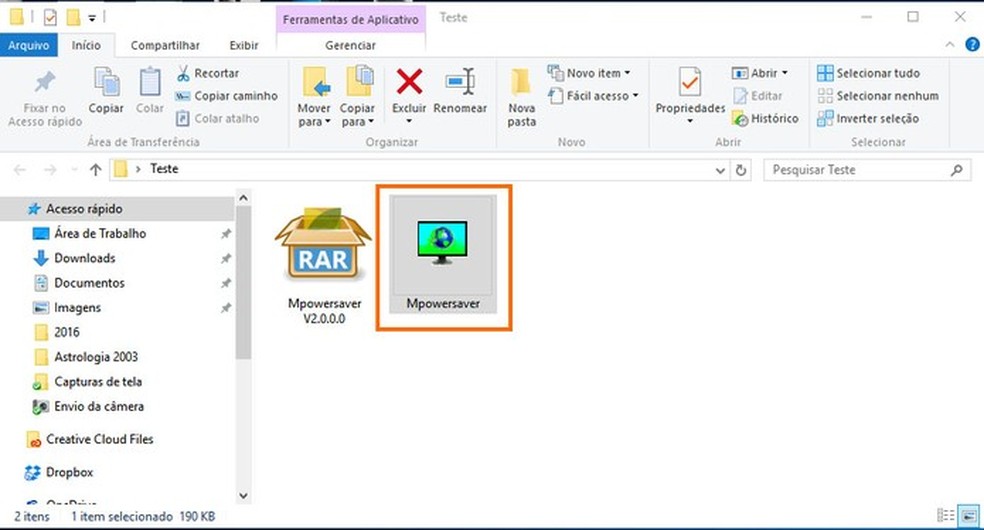Click the search magnifier icon
Screen dimensions: 984x530
(x=957, y=170)
